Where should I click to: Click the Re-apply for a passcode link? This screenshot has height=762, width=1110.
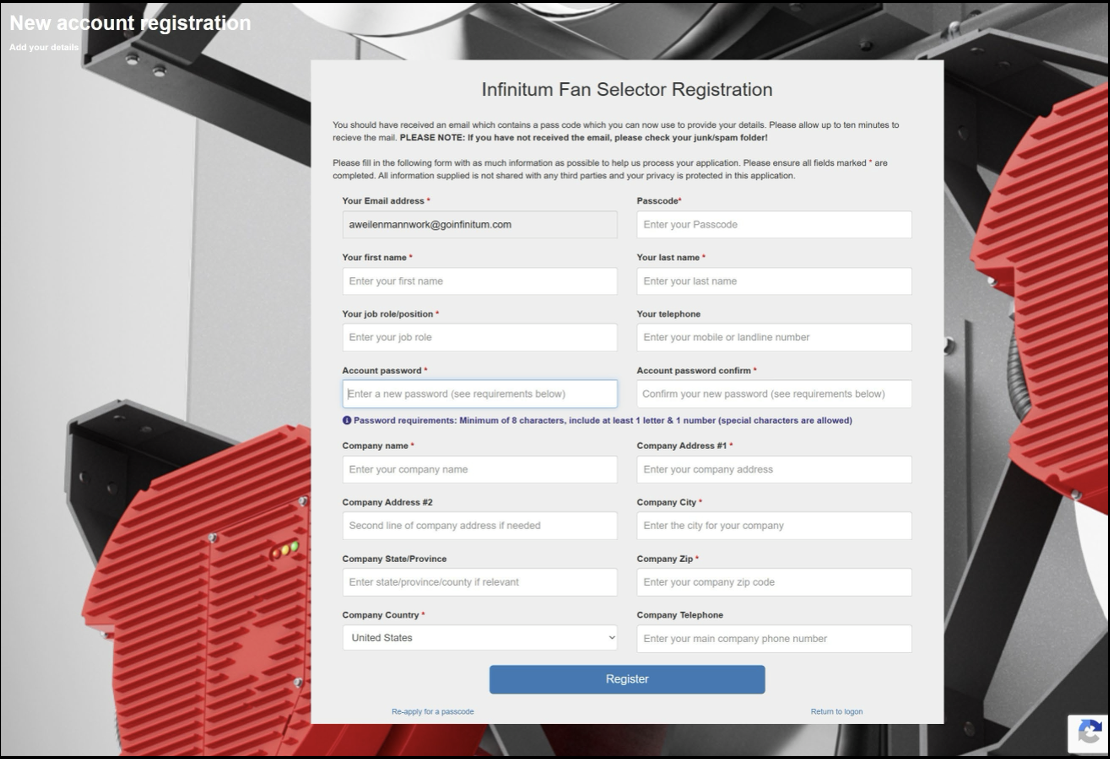[x=433, y=712]
